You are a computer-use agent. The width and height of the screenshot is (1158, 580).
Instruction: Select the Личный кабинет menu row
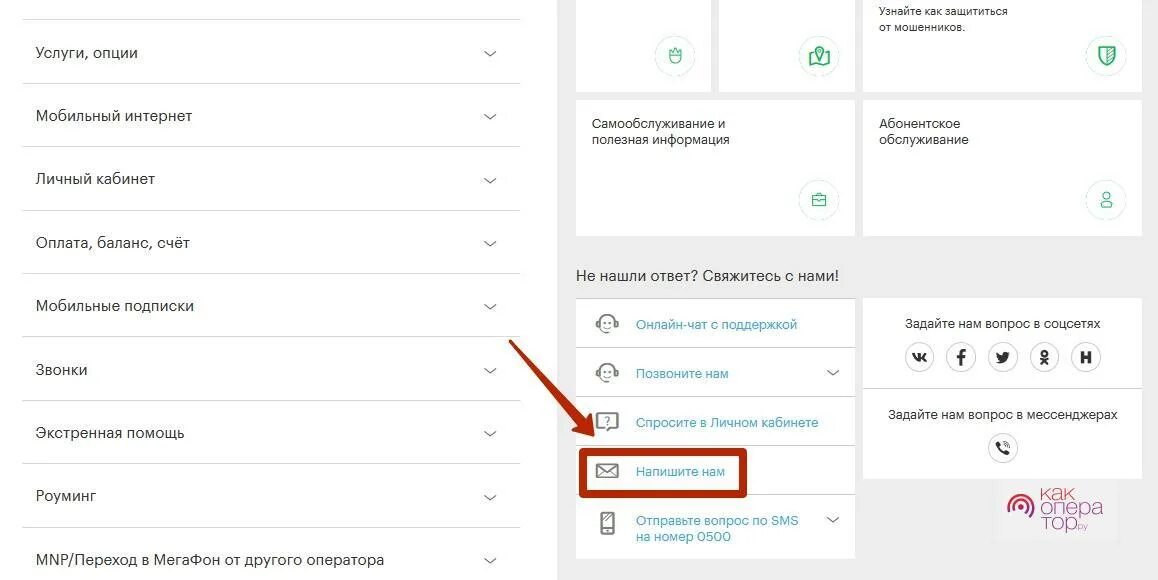click(271, 180)
